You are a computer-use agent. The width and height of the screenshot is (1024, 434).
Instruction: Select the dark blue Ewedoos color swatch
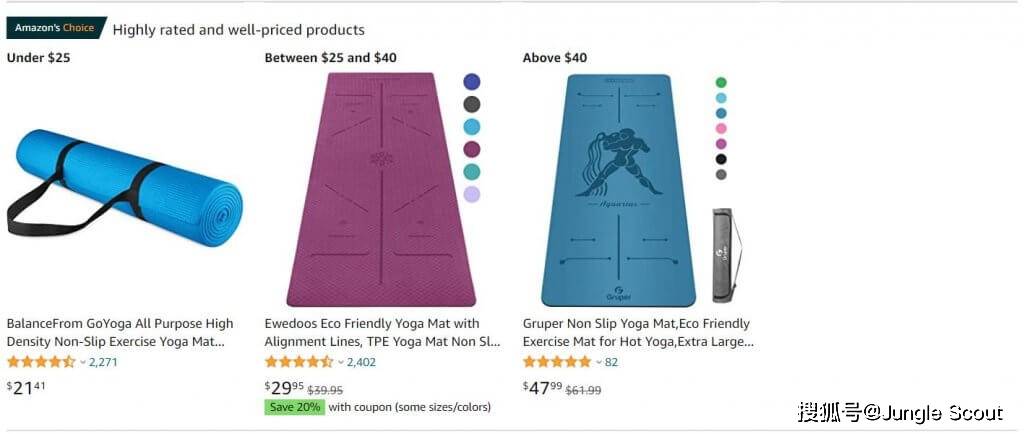(x=472, y=82)
